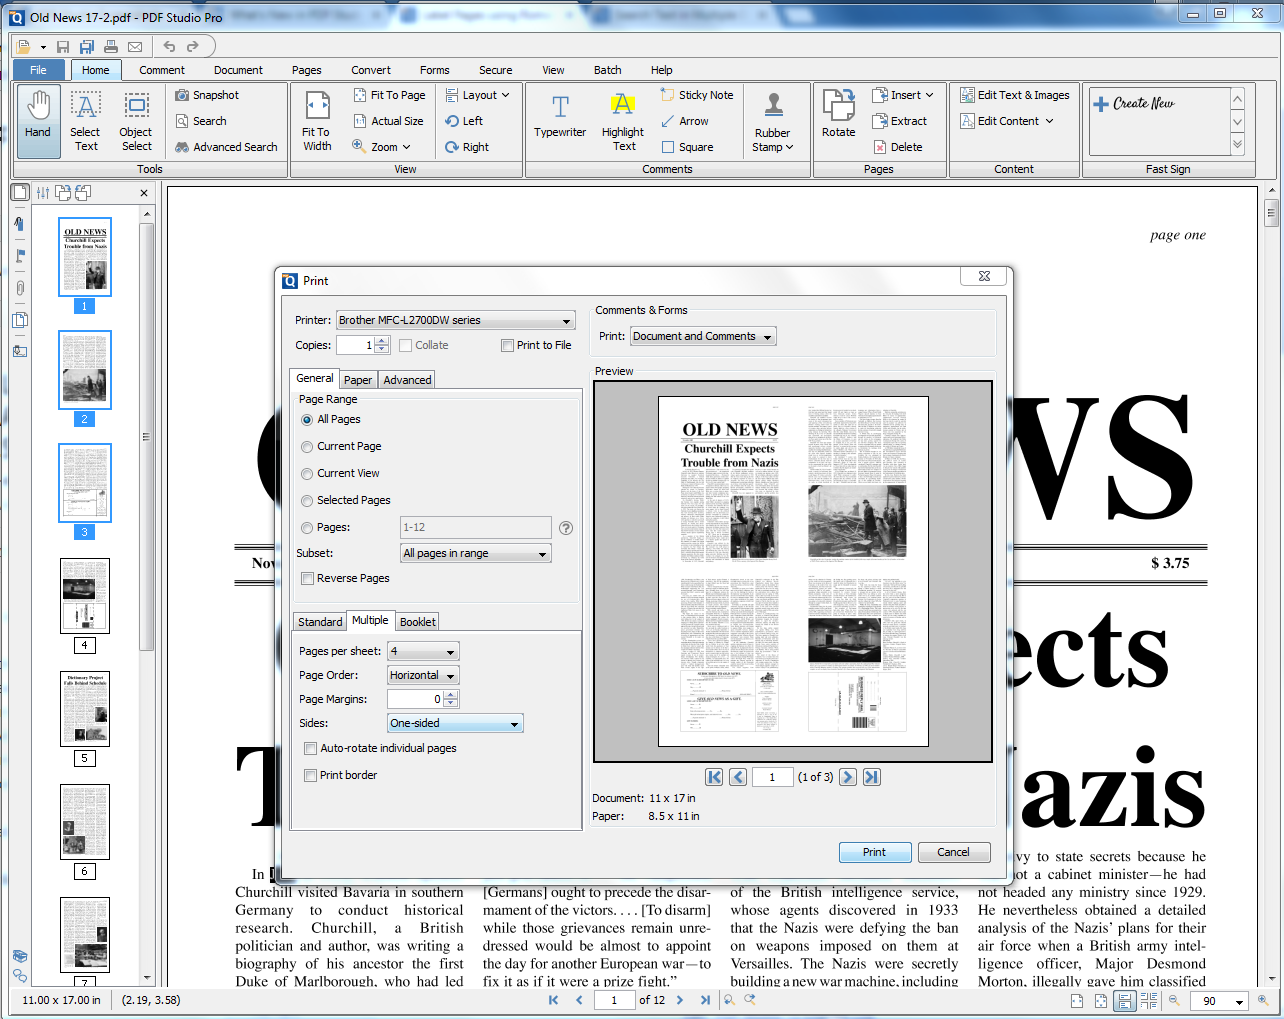
Task: Click the Page Margins value field
Action: [x=415, y=699]
